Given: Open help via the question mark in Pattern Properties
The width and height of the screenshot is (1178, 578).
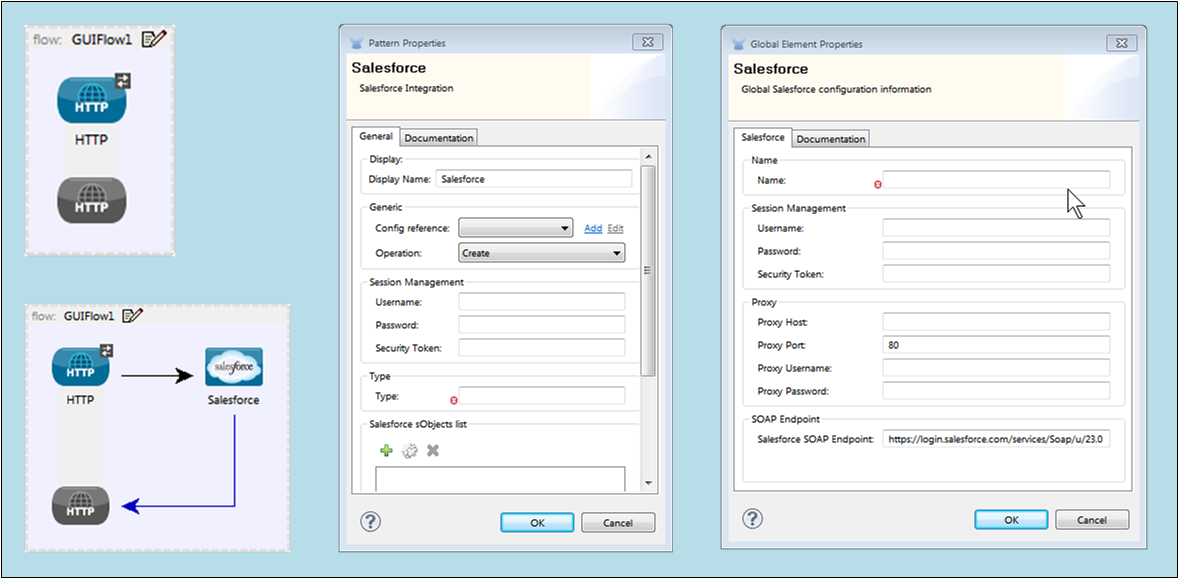Looking at the screenshot, I should [x=371, y=521].
